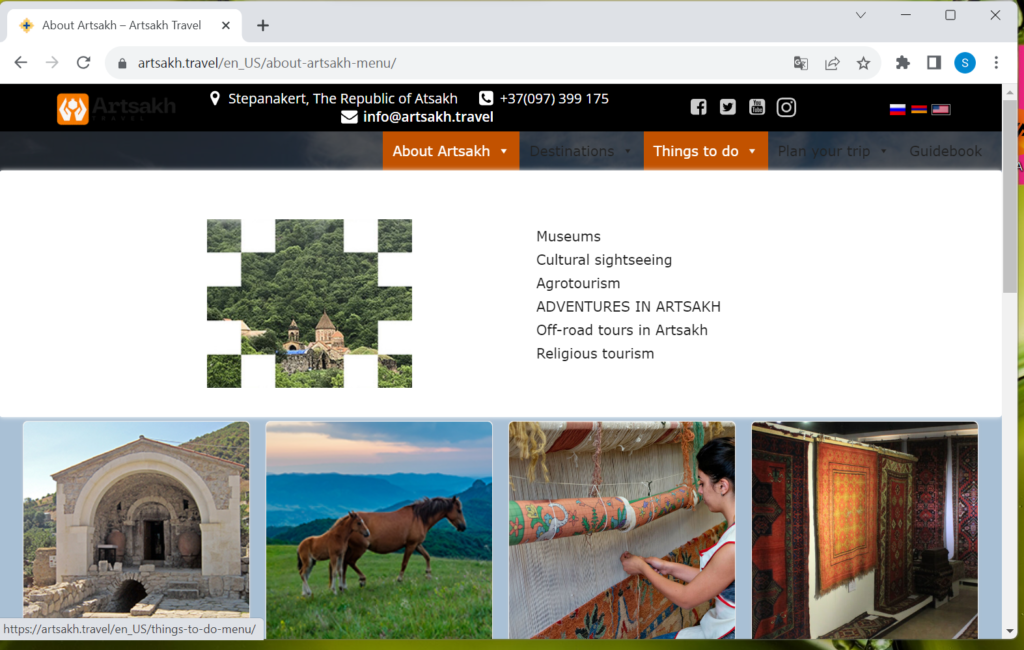The height and width of the screenshot is (650, 1024).
Task: Switch language using the Russian flag
Action: click(x=897, y=110)
